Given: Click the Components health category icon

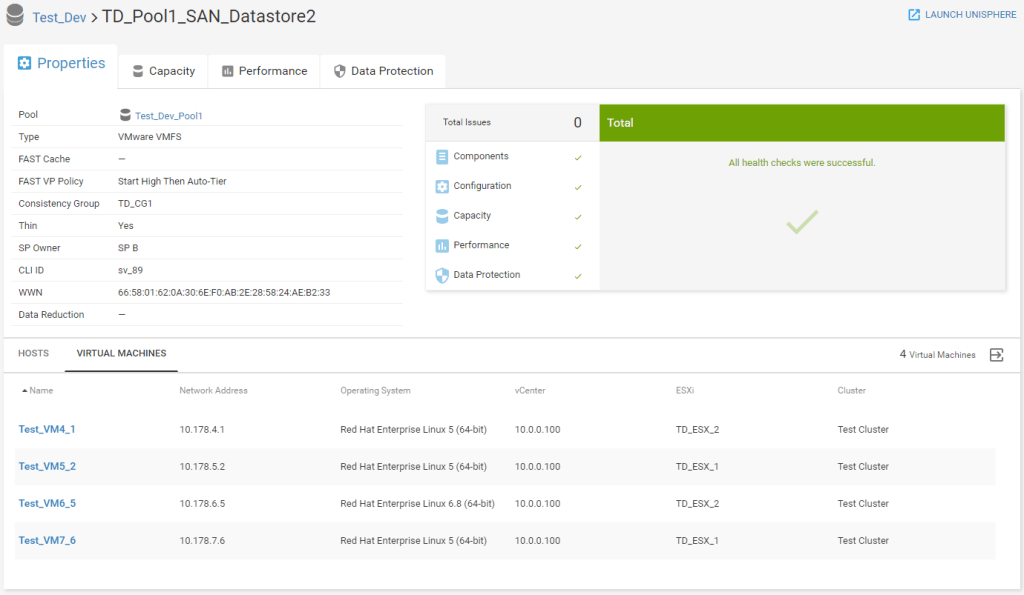Looking at the screenshot, I should [443, 157].
